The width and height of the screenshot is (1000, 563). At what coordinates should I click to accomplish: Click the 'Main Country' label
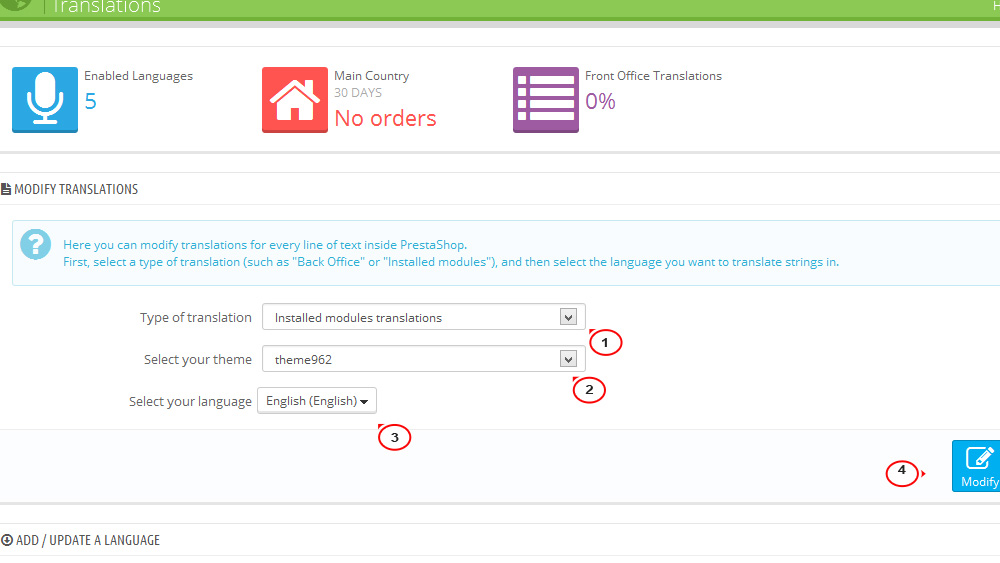pos(372,76)
